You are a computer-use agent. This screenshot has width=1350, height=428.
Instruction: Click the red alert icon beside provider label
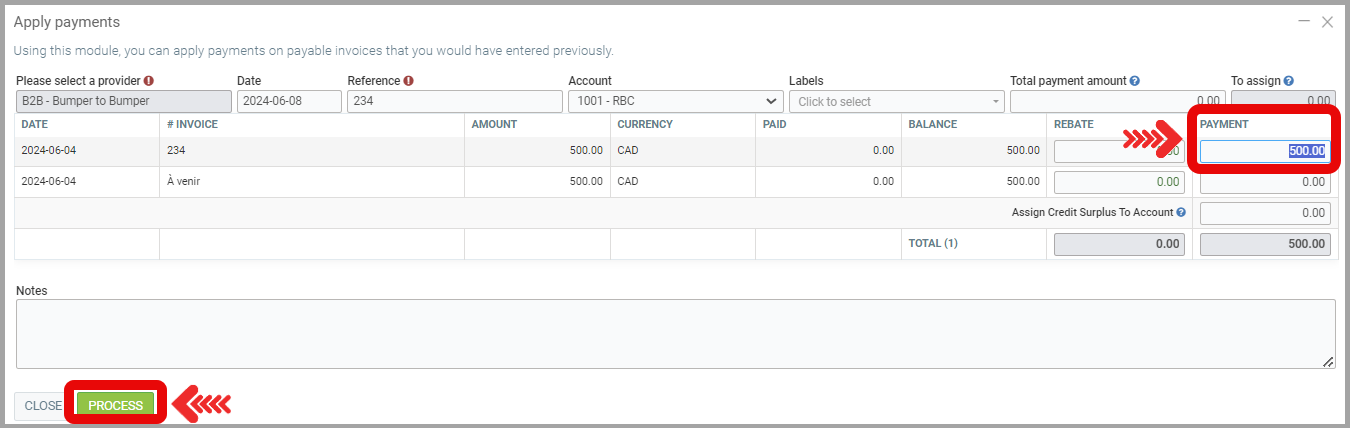click(x=149, y=81)
